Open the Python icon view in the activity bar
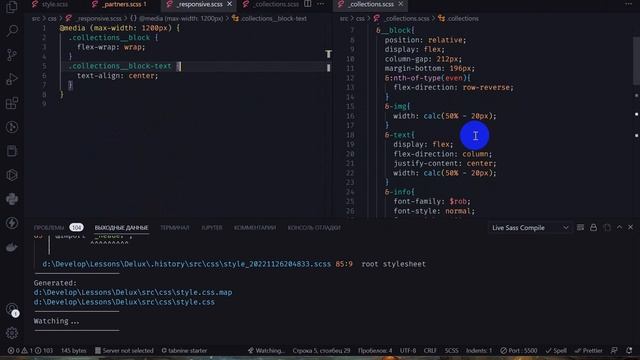Screen dimensions: 640x360 tap(12, 199)
